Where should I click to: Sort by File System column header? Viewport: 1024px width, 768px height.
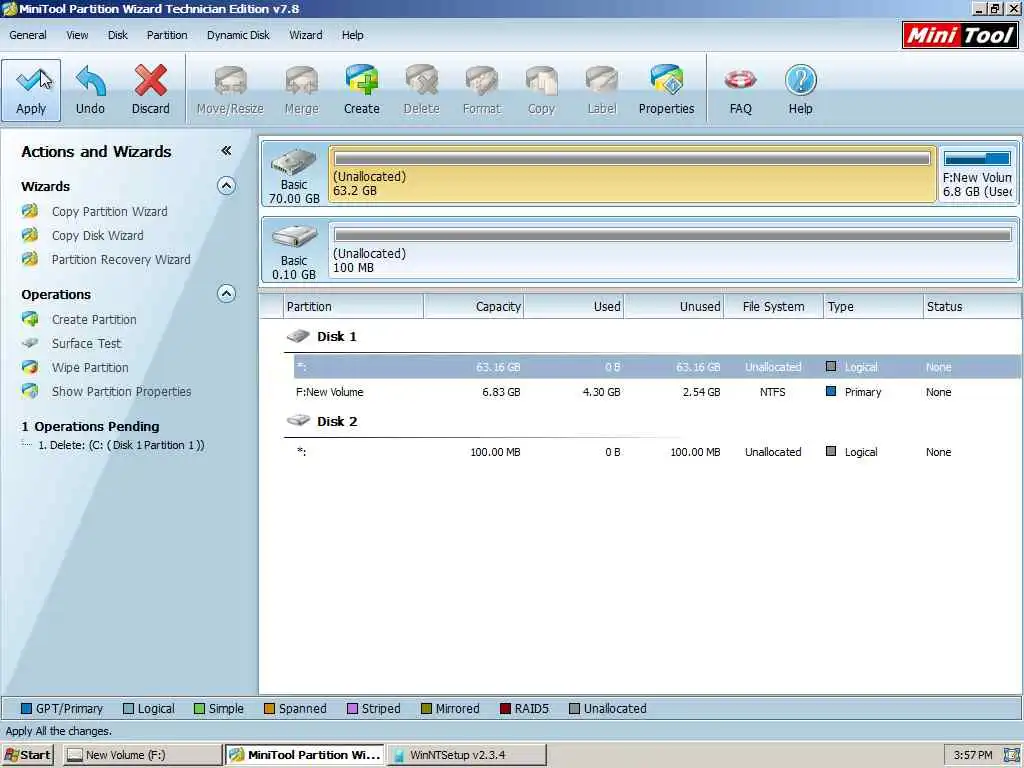coord(774,306)
